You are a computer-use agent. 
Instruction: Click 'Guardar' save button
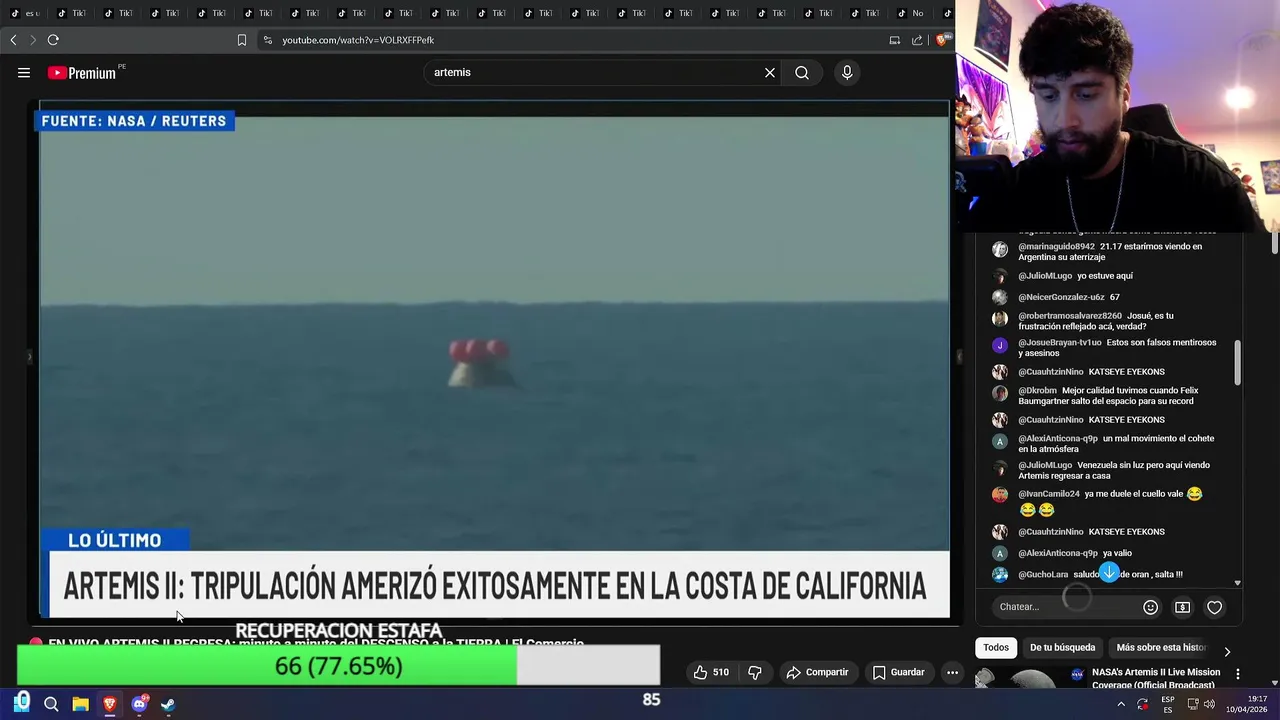click(898, 672)
